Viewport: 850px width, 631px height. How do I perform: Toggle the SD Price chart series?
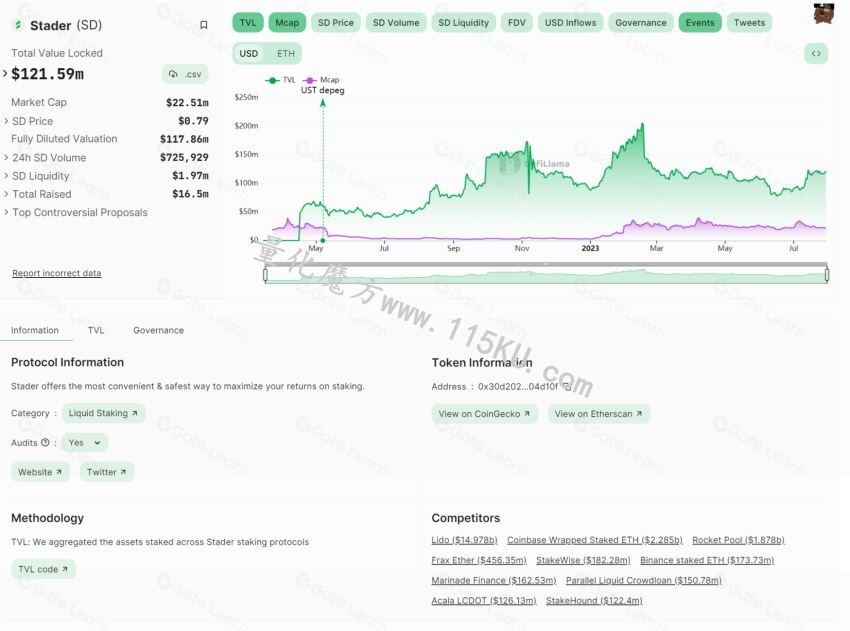click(x=336, y=23)
